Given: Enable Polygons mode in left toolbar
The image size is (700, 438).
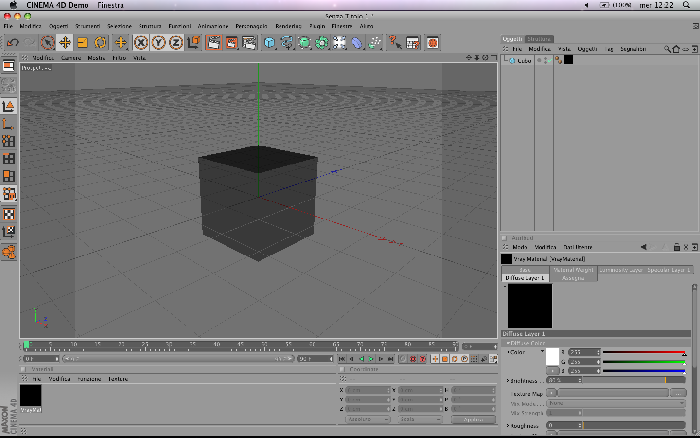Looking at the screenshot, I should point(8,176).
